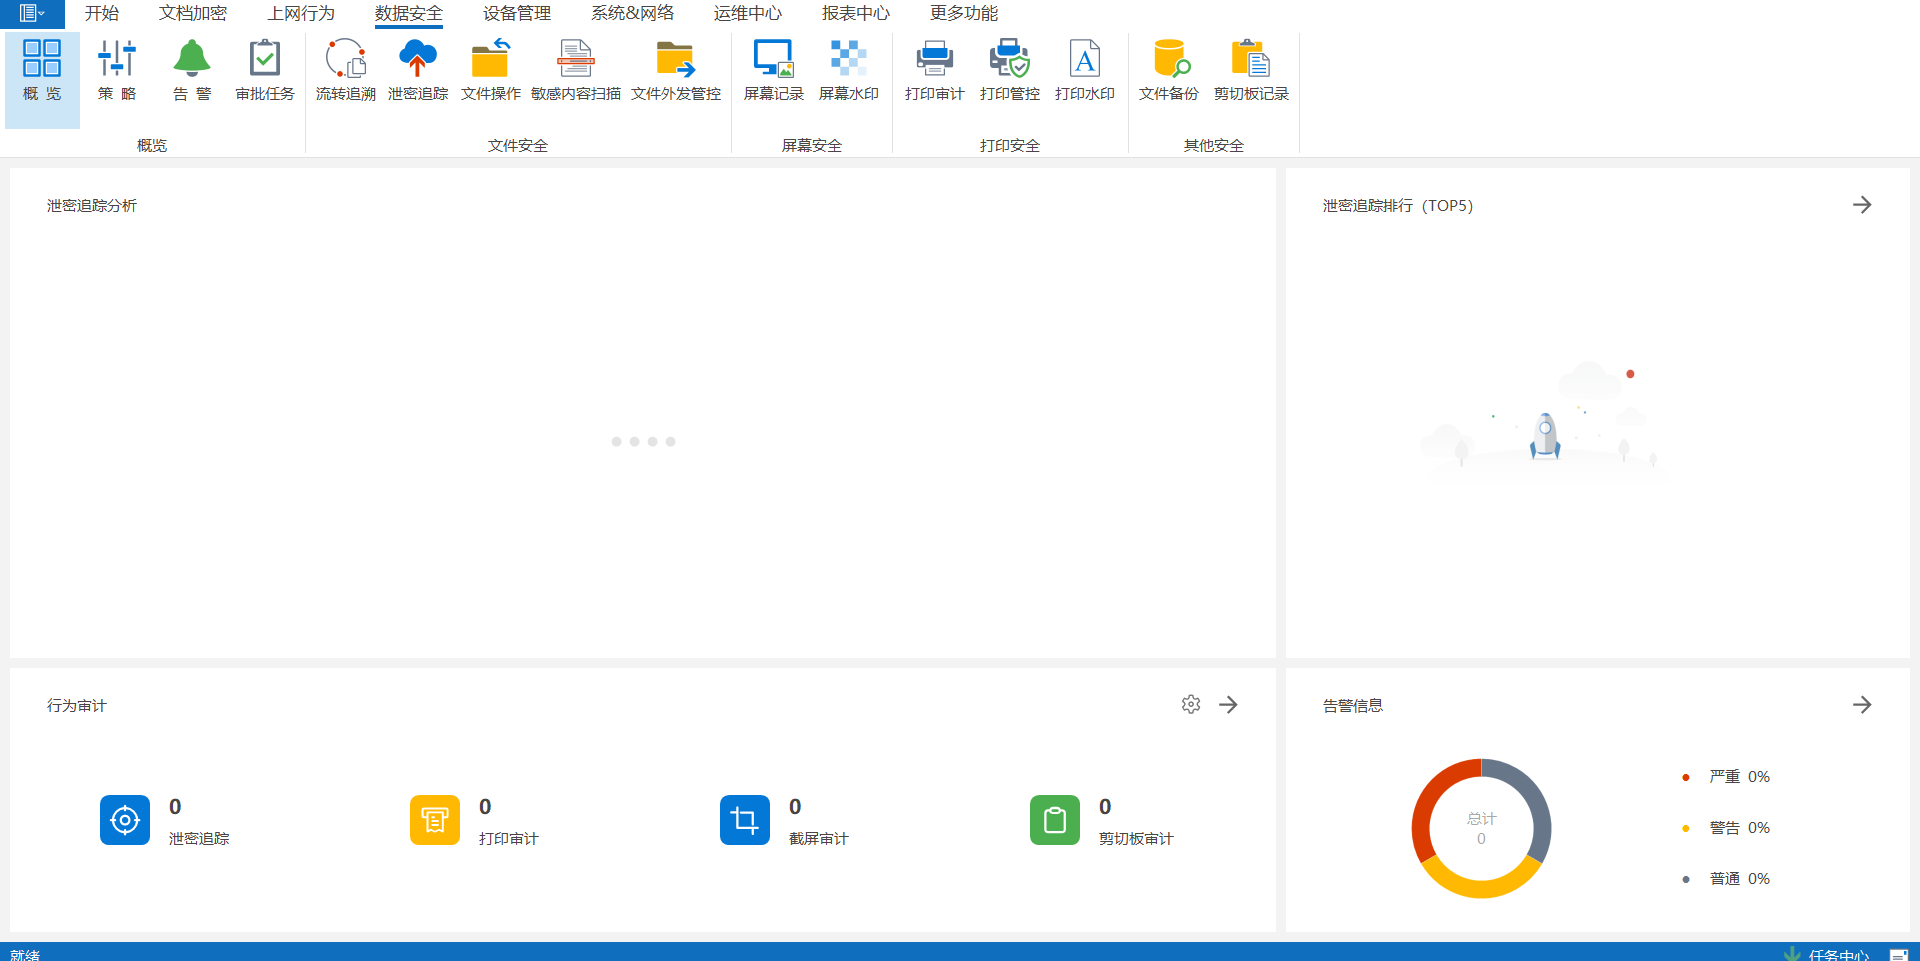Switch to the 运维中心 tab
This screenshot has height=961, width=1920.
point(748,13)
